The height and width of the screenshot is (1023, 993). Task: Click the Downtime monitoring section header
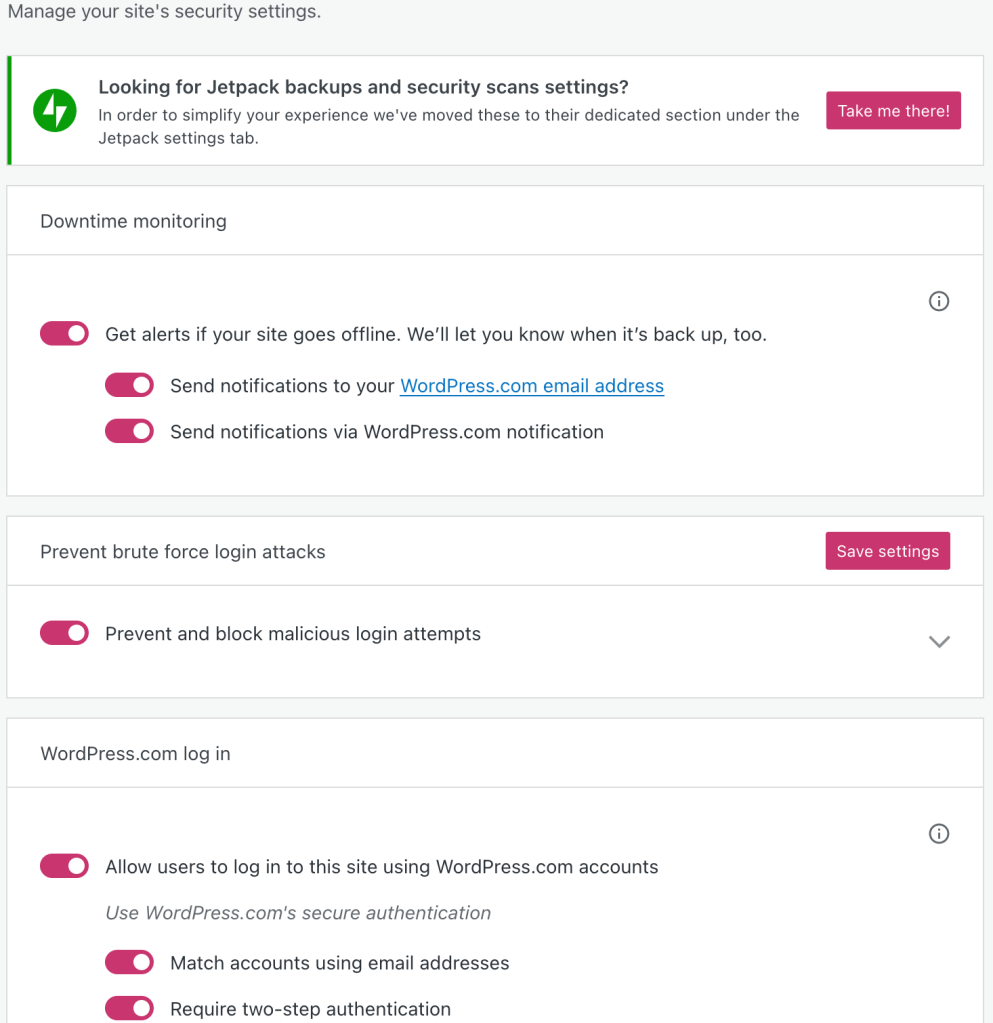(133, 221)
